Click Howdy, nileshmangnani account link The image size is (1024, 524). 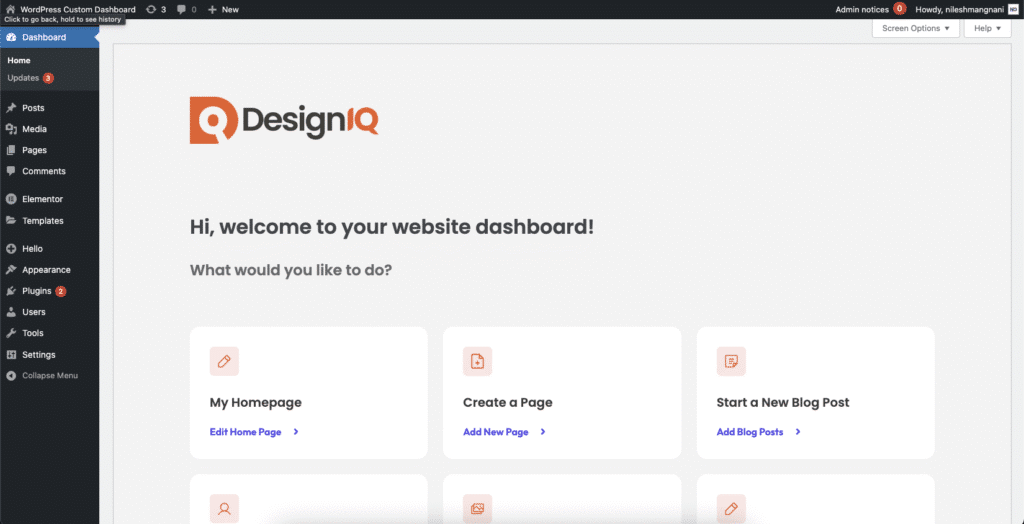pyautogui.click(x=960, y=10)
